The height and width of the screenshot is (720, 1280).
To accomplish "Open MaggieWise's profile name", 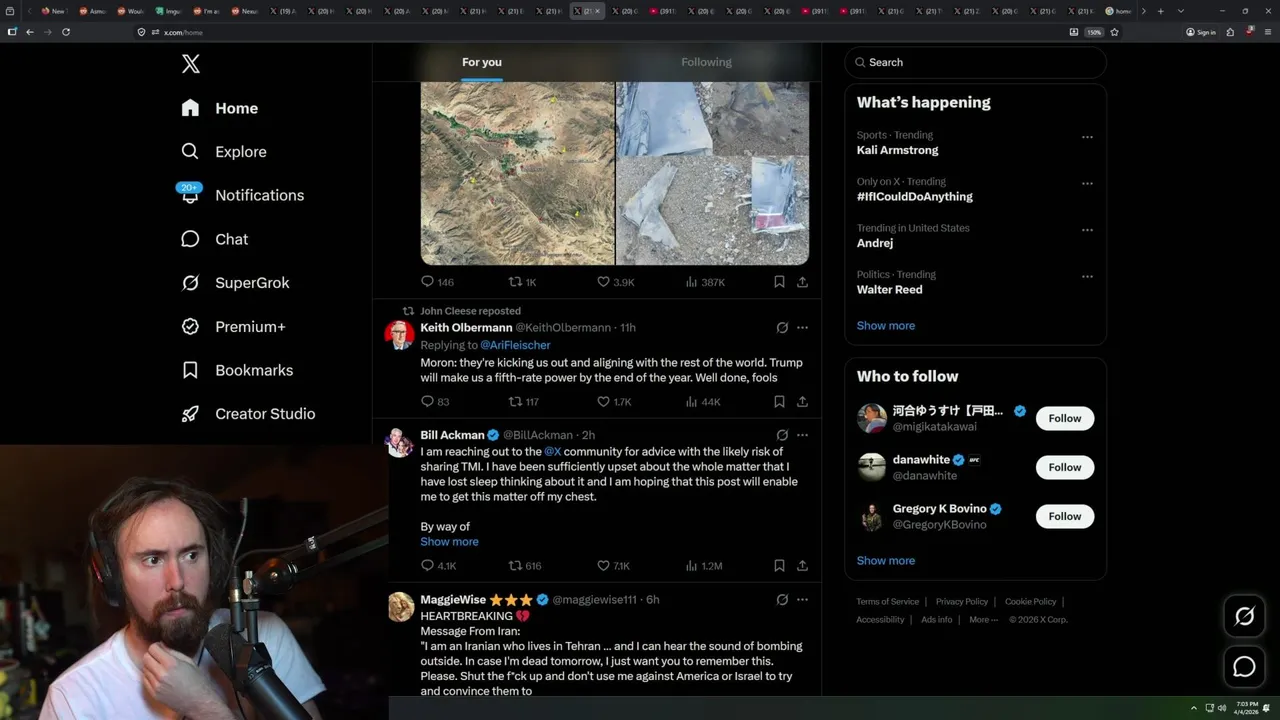I will point(453,599).
